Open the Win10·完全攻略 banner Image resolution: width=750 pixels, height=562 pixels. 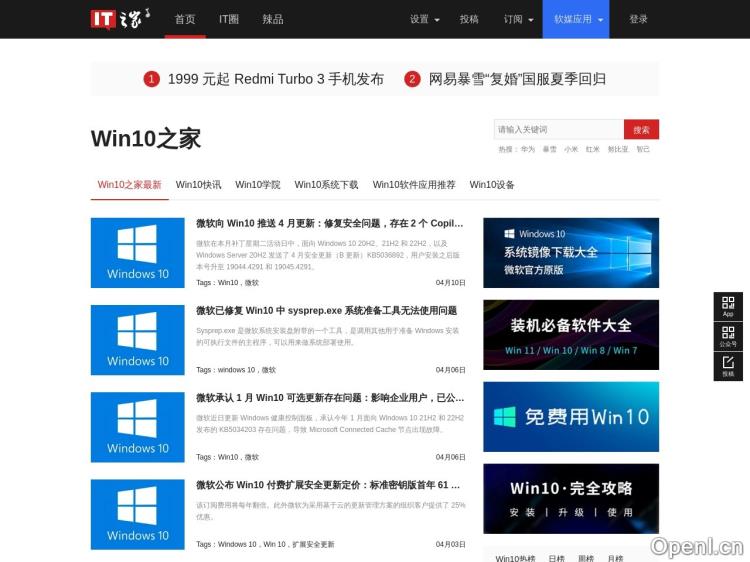pyautogui.click(x=571, y=499)
